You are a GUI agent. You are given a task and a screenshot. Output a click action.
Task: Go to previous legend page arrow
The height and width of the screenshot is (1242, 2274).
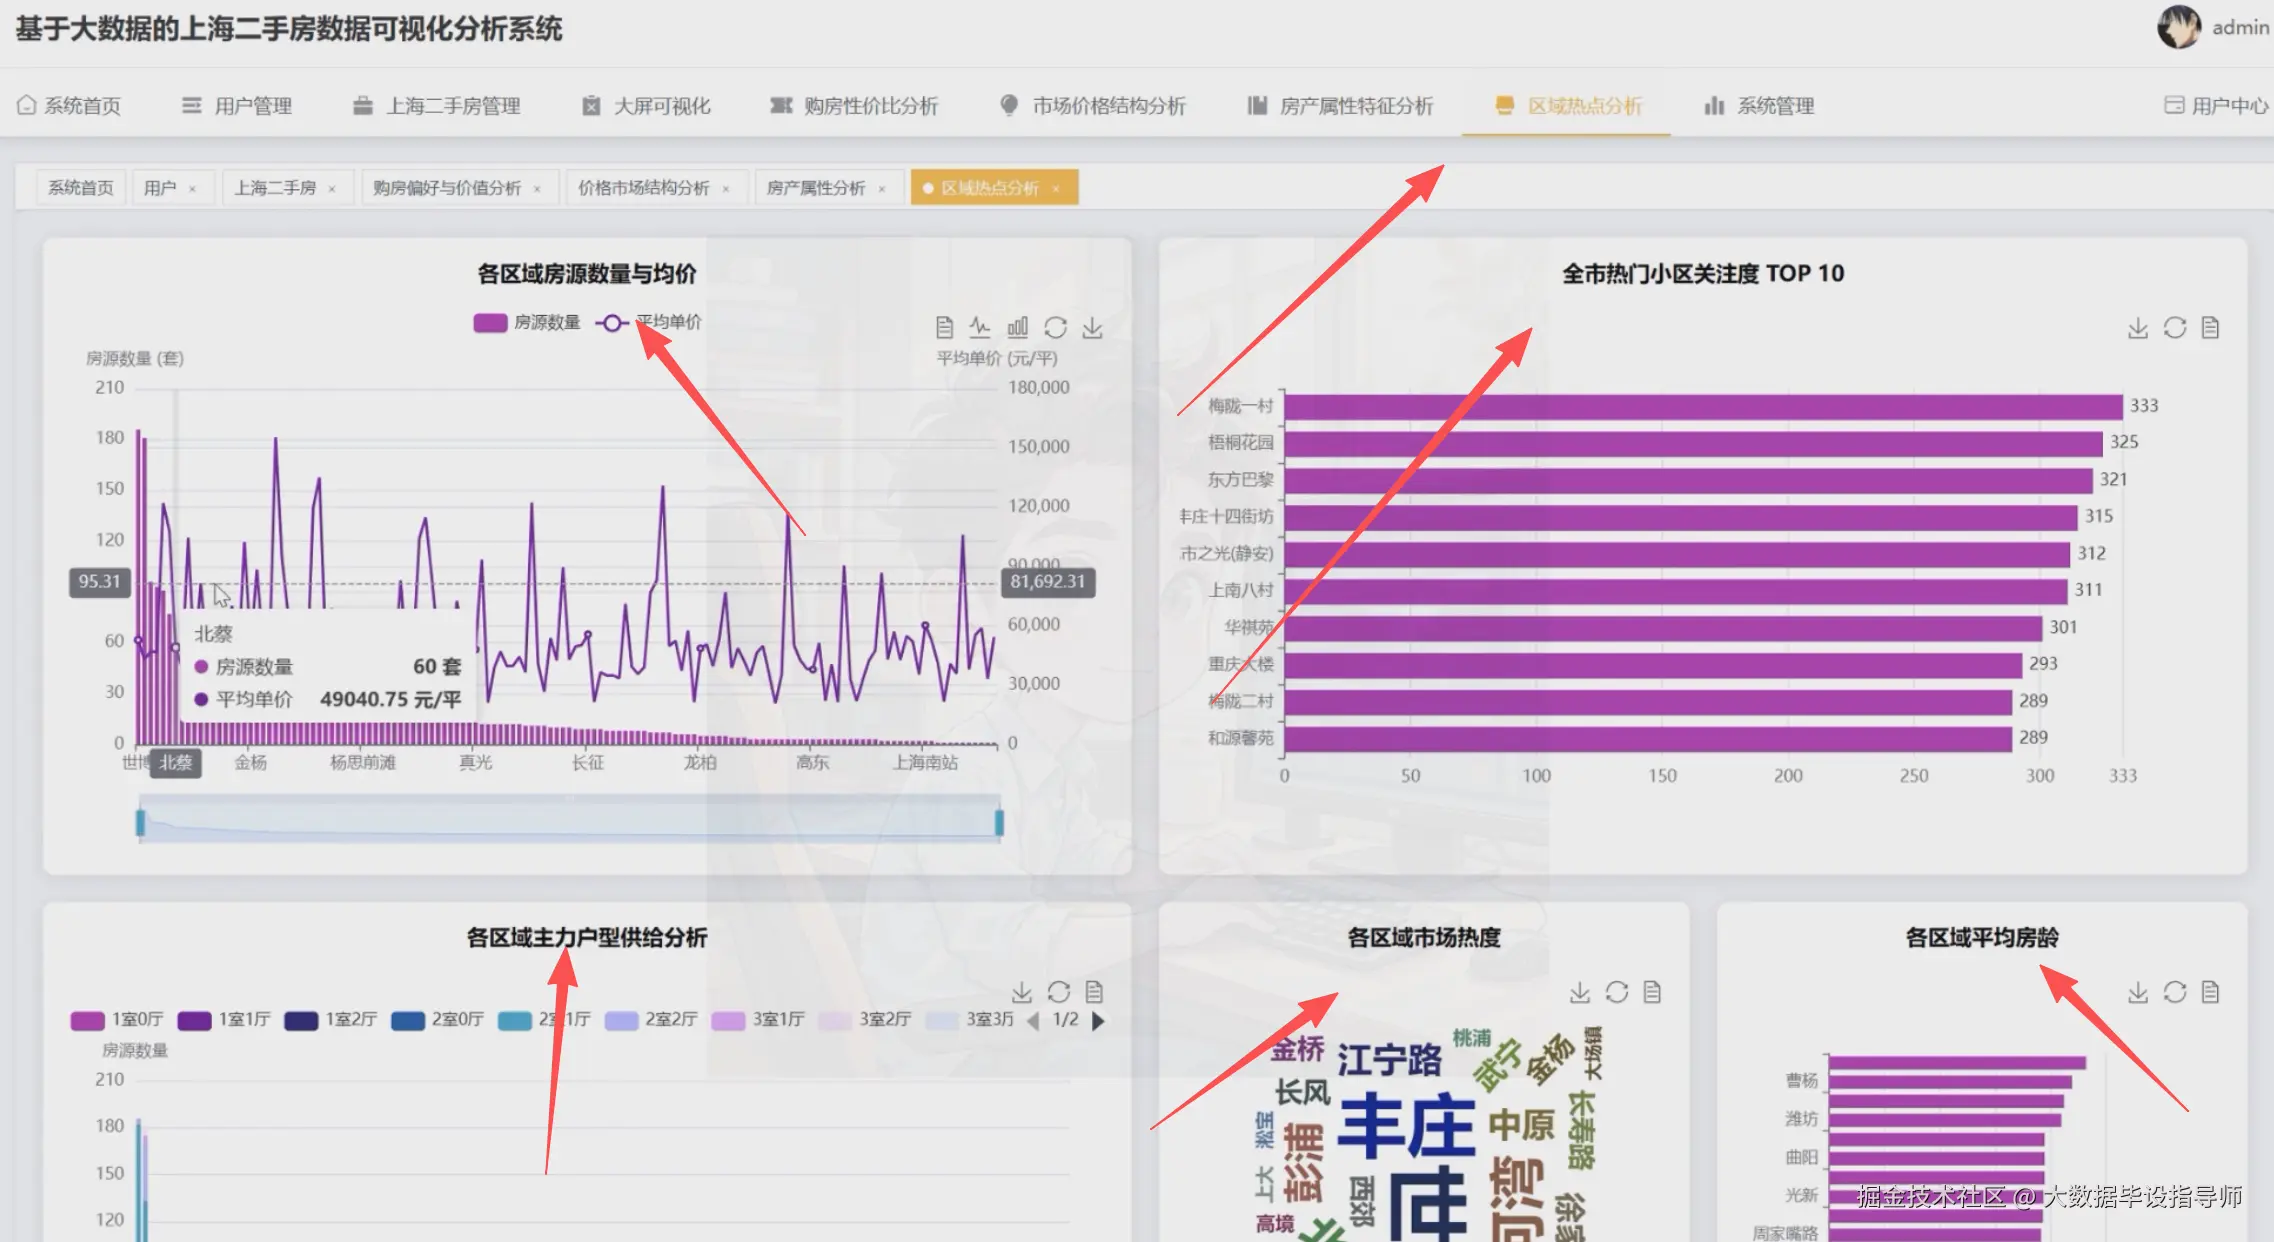[1033, 1021]
